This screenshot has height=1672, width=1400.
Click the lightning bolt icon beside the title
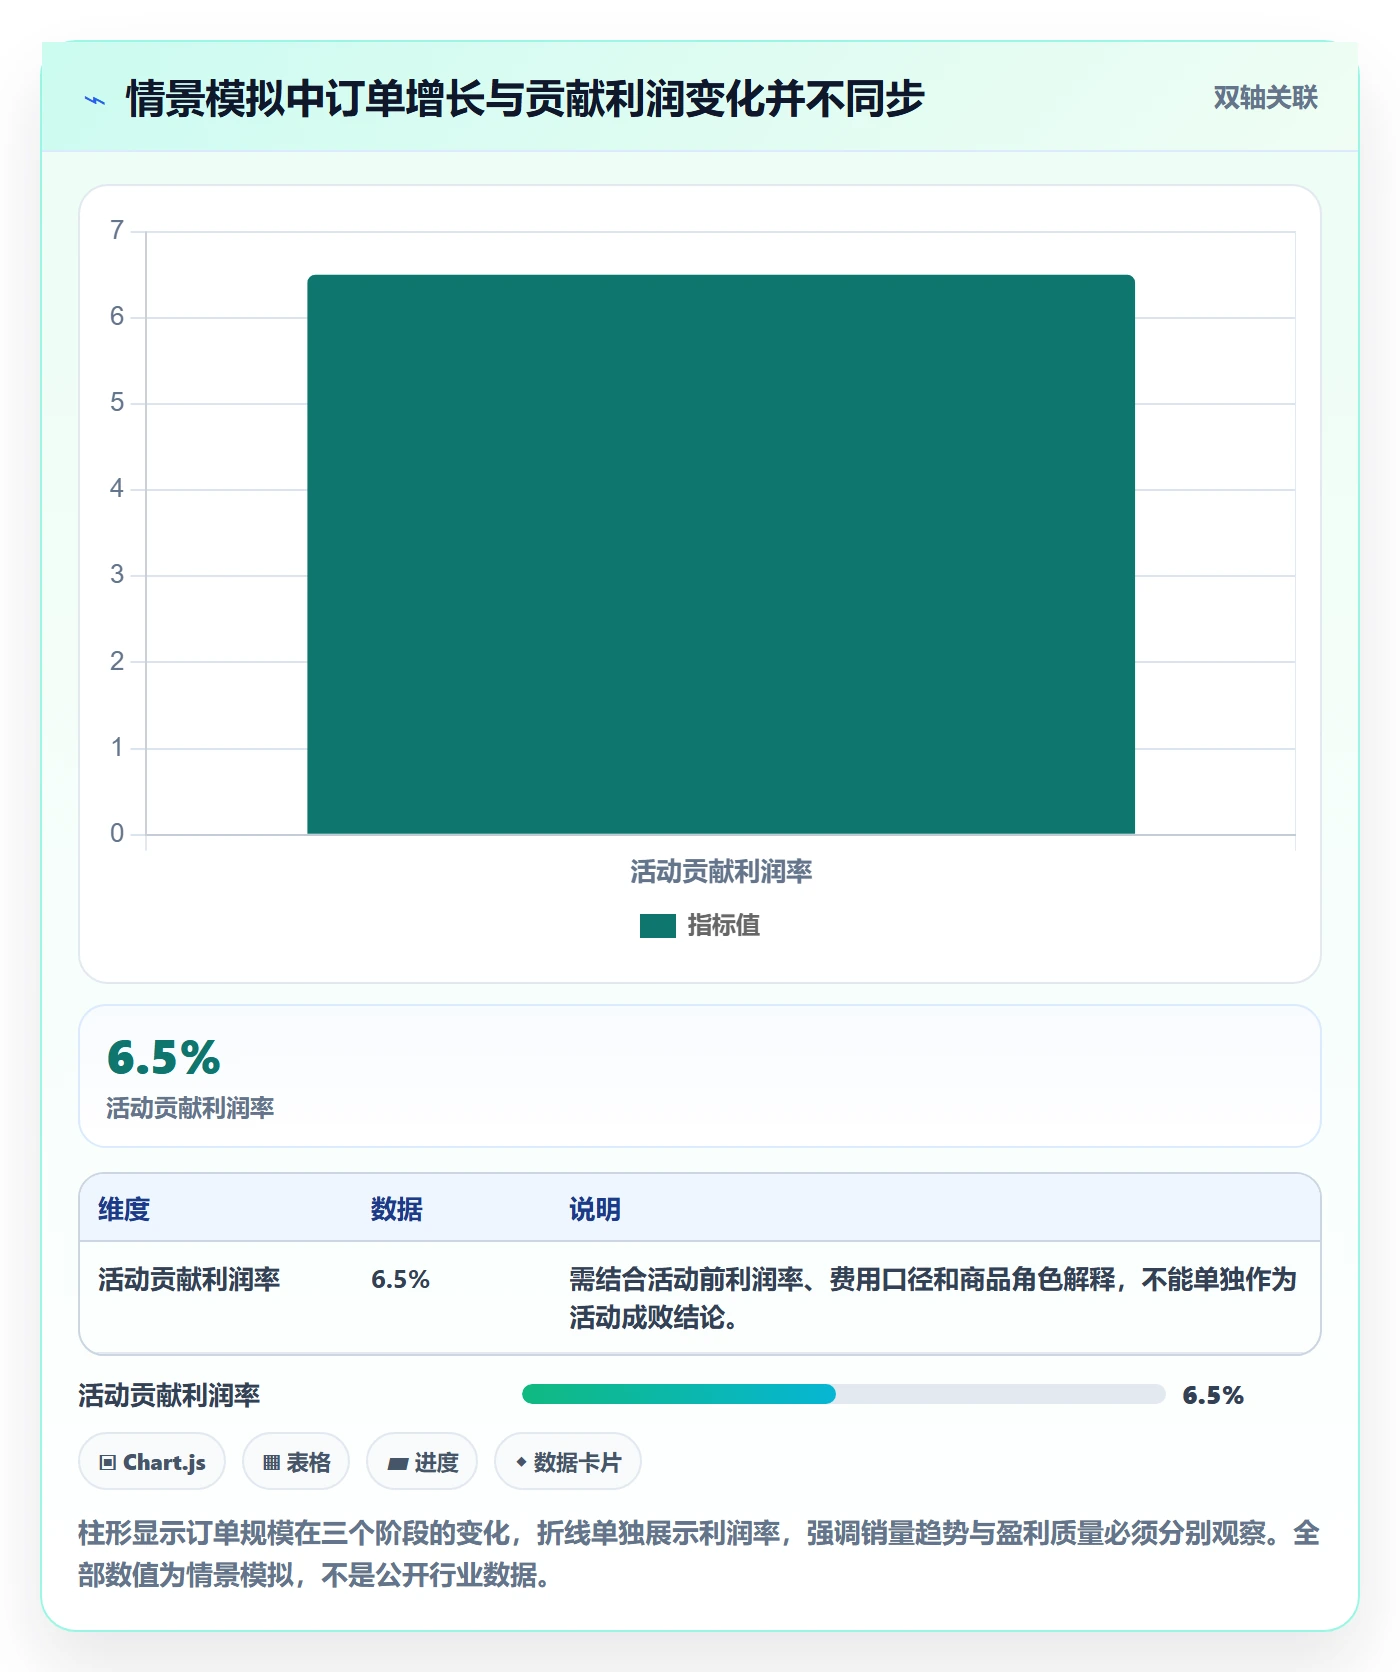coord(95,100)
